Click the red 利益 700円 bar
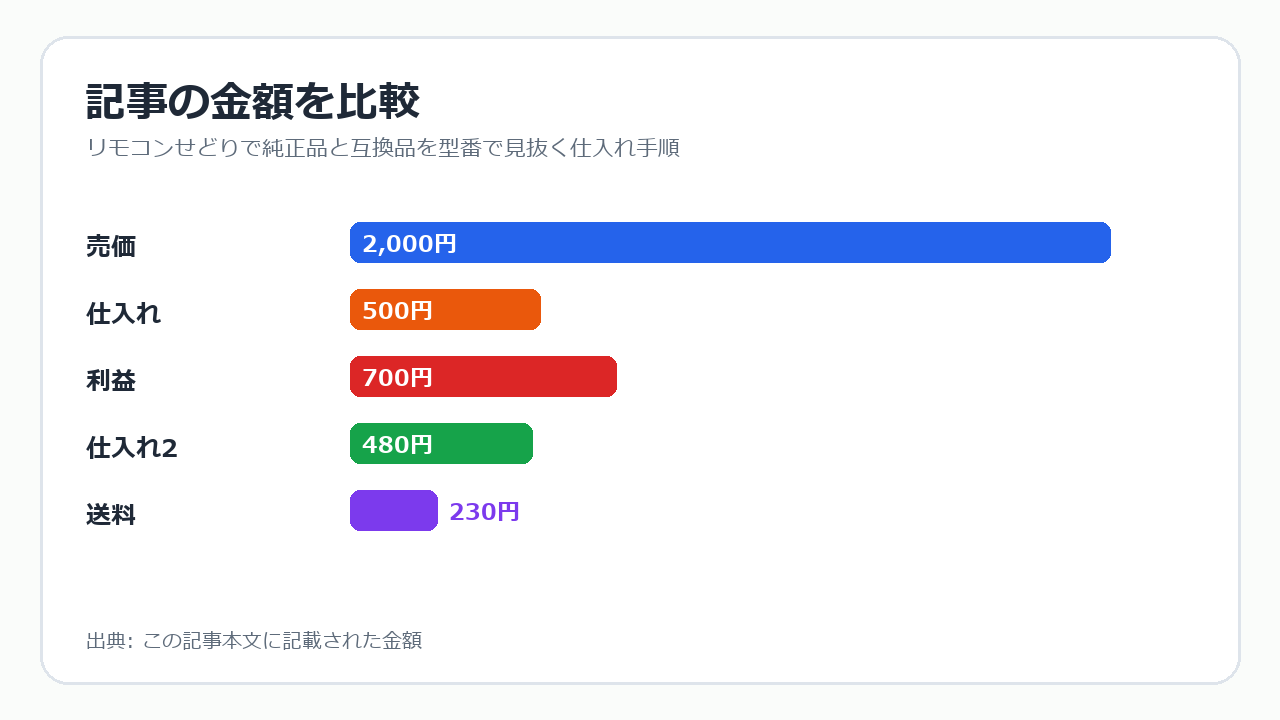This screenshot has width=1280, height=720. 483,377
